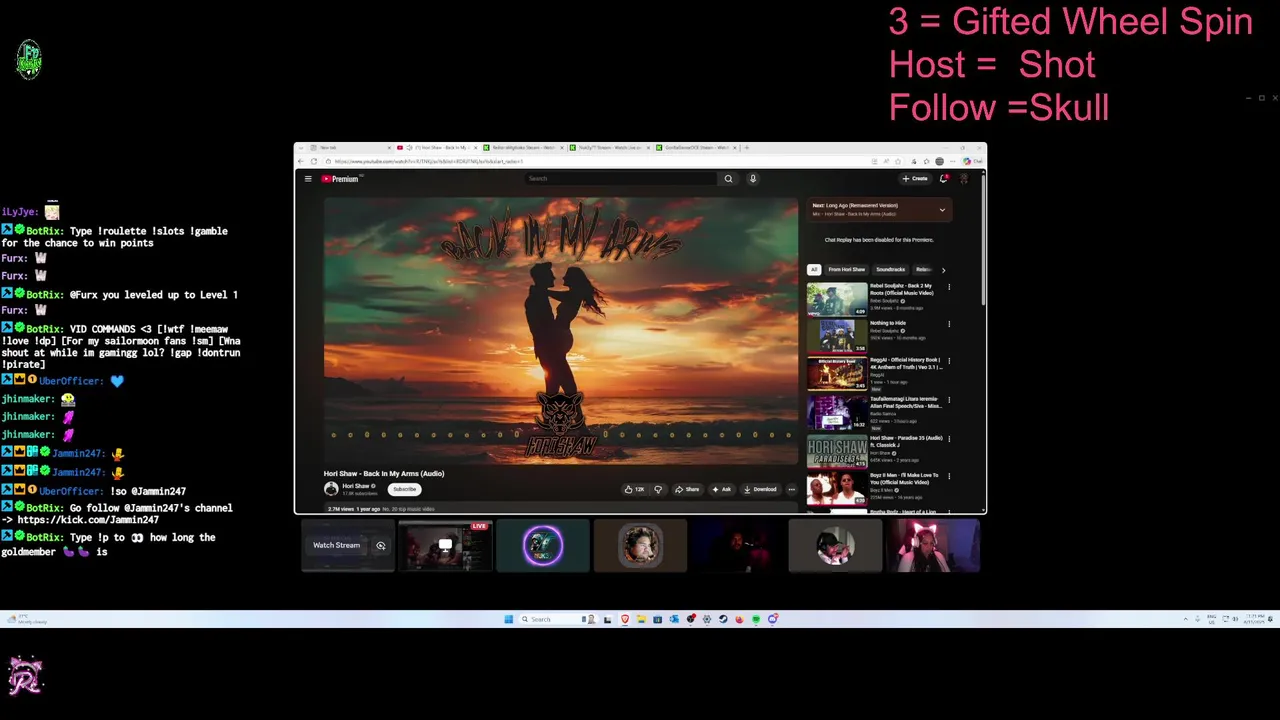The image size is (1280, 720).
Task: Open options for Rebel Souljahz Back 2 My Roots
Action: (x=949, y=287)
